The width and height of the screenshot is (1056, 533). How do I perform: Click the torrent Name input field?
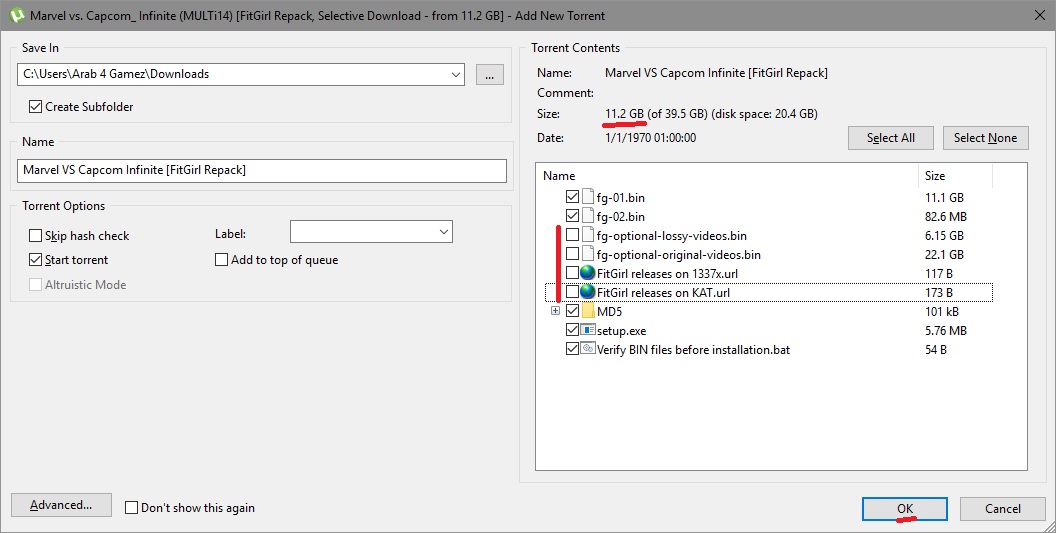[x=261, y=170]
